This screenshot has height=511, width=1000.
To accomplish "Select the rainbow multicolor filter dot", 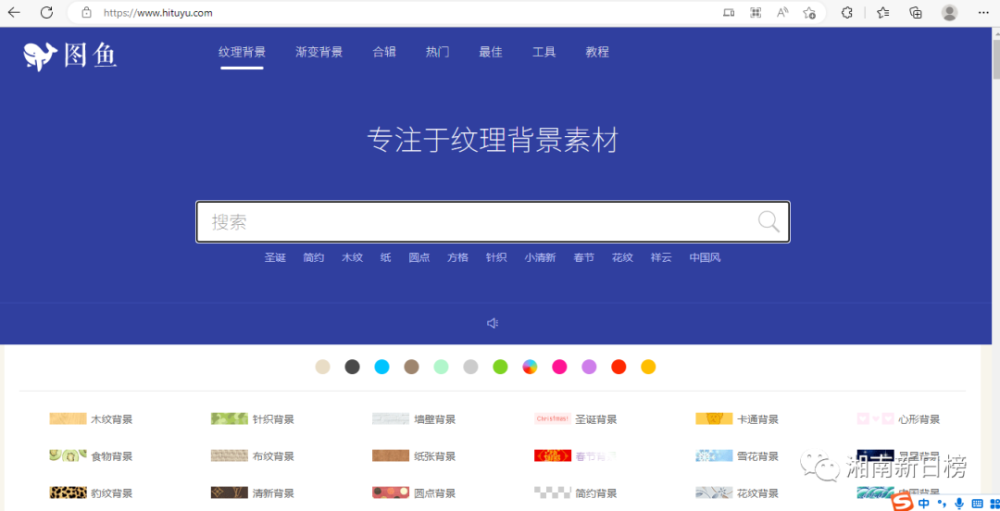I will pyautogui.click(x=530, y=367).
